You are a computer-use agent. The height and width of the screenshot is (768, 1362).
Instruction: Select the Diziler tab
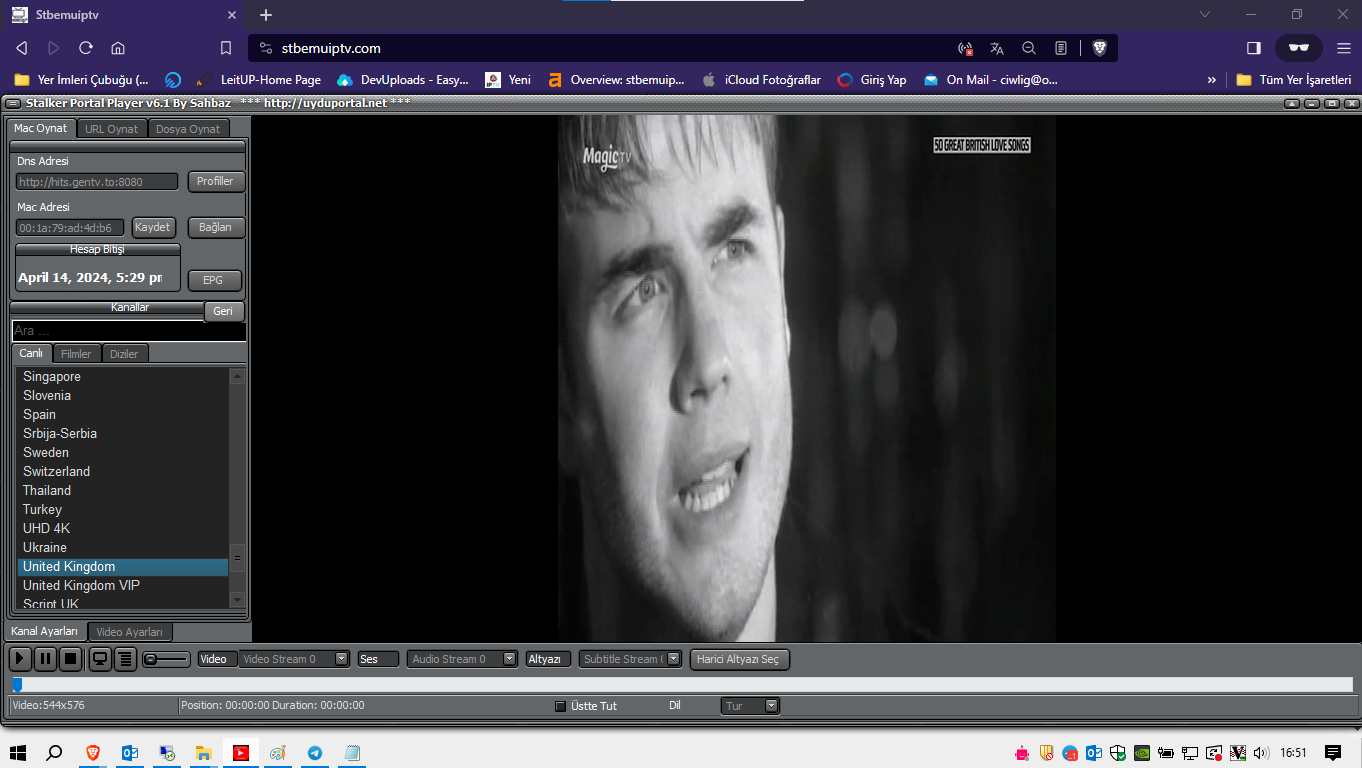[125, 354]
